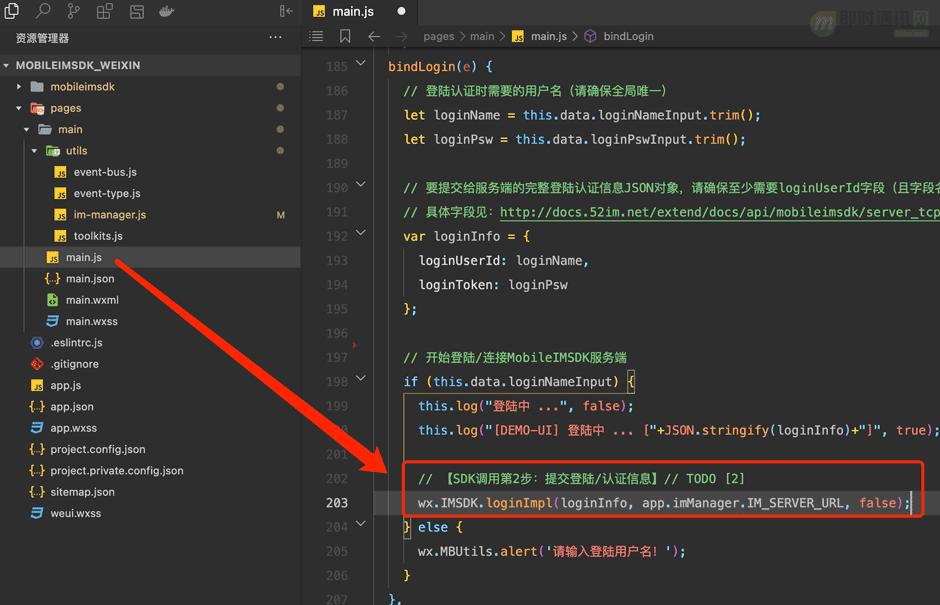Click the outline list icon in editor toolbar
Screen dimensions: 940x605
click(x=317, y=36)
